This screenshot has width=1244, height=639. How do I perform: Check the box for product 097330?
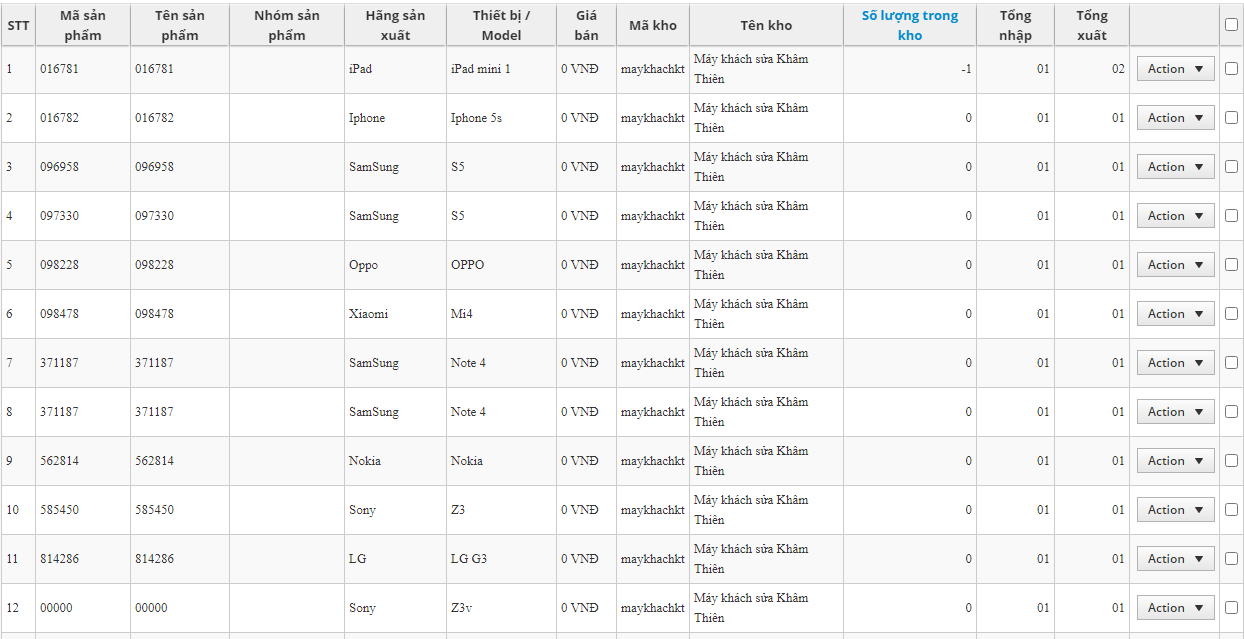pyautogui.click(x=1231, y=216)
